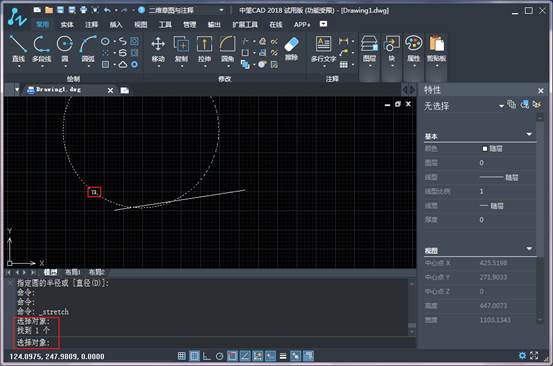Open the 多行文字 multiline text tool

[323, 49]
